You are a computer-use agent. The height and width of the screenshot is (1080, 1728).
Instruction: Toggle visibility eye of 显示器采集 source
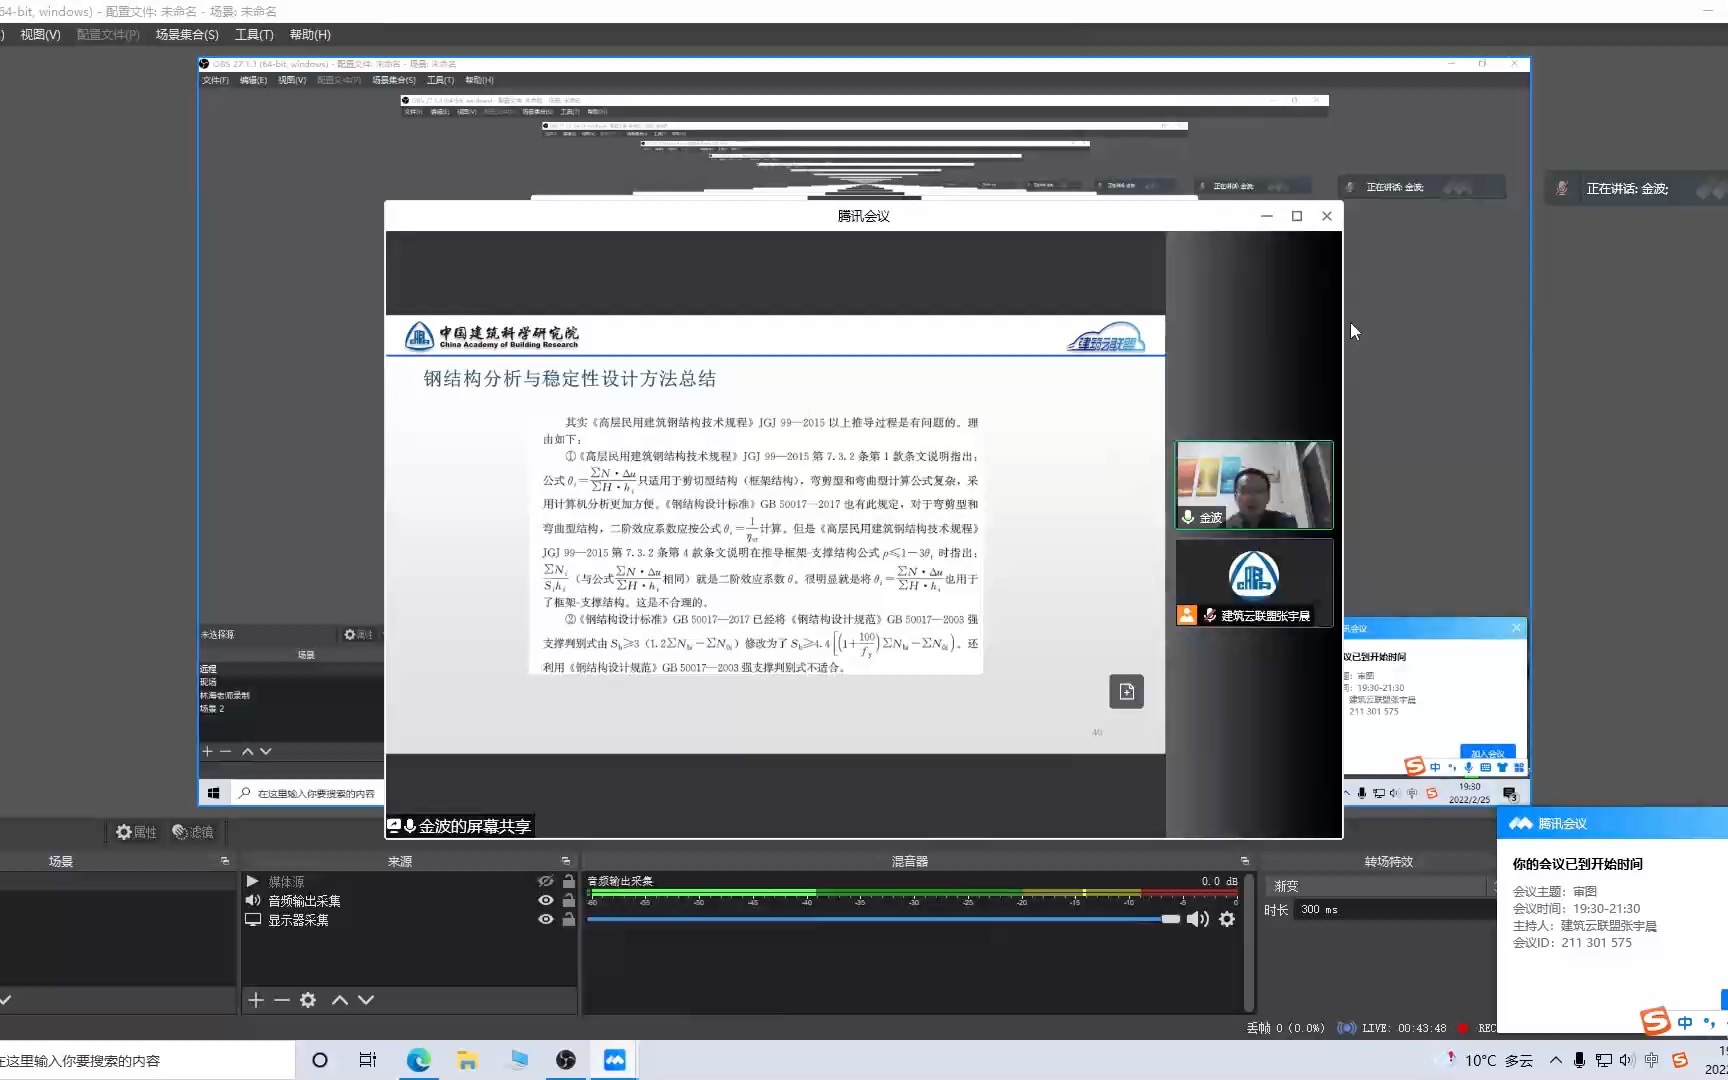tap(545, 919)
